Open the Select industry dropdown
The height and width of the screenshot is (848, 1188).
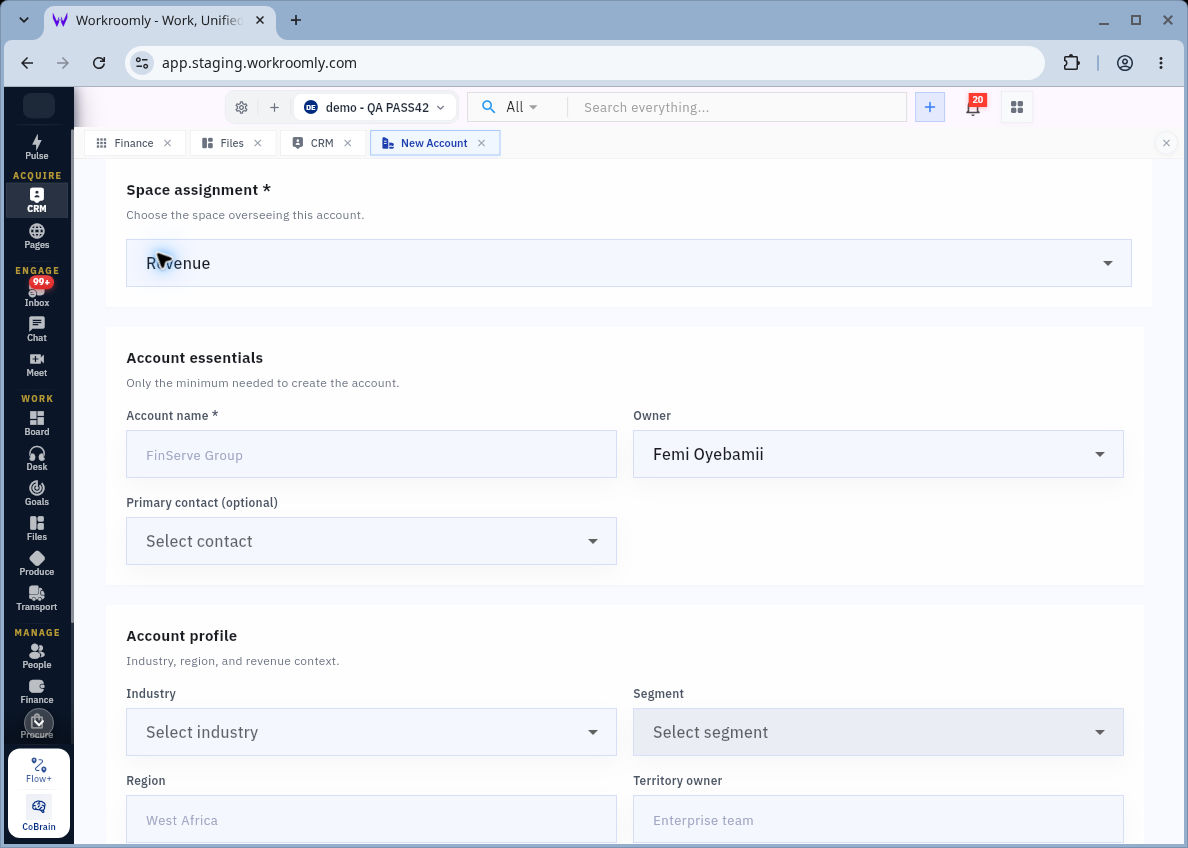pyautogui.click(x=371, y=732)
